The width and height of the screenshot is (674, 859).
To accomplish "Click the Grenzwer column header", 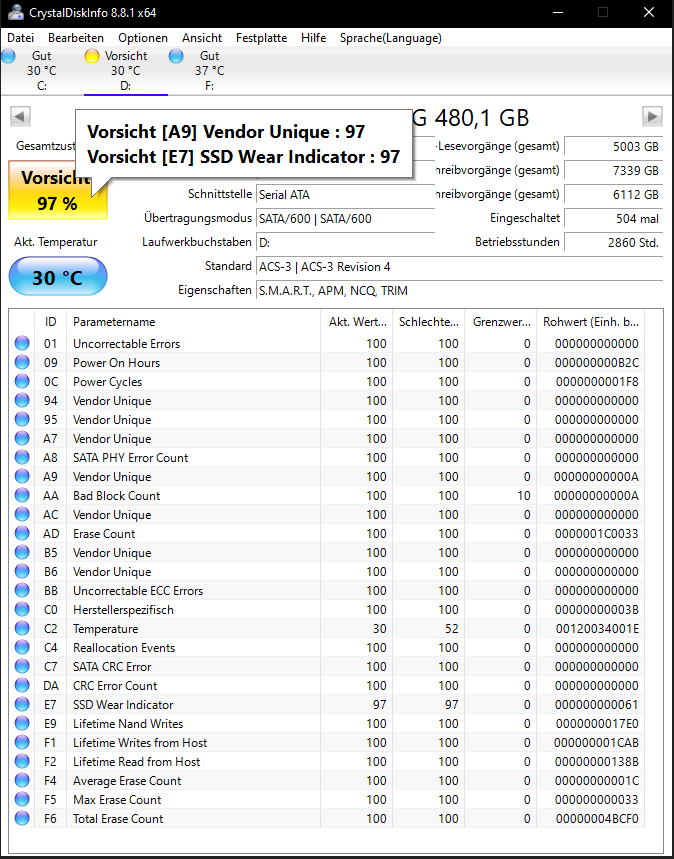I will tap(501, 322).
